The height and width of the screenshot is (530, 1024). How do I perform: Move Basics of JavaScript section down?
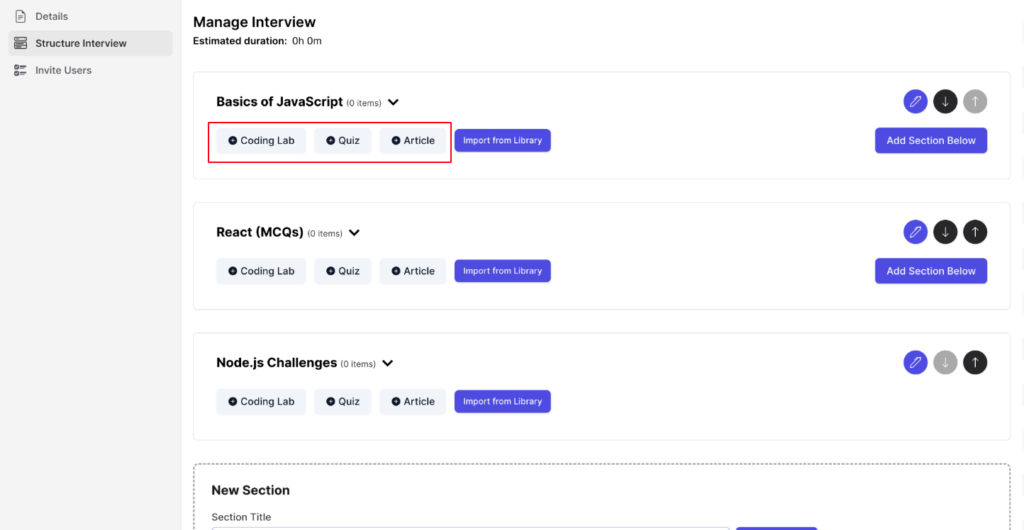(x=945, y=101)
